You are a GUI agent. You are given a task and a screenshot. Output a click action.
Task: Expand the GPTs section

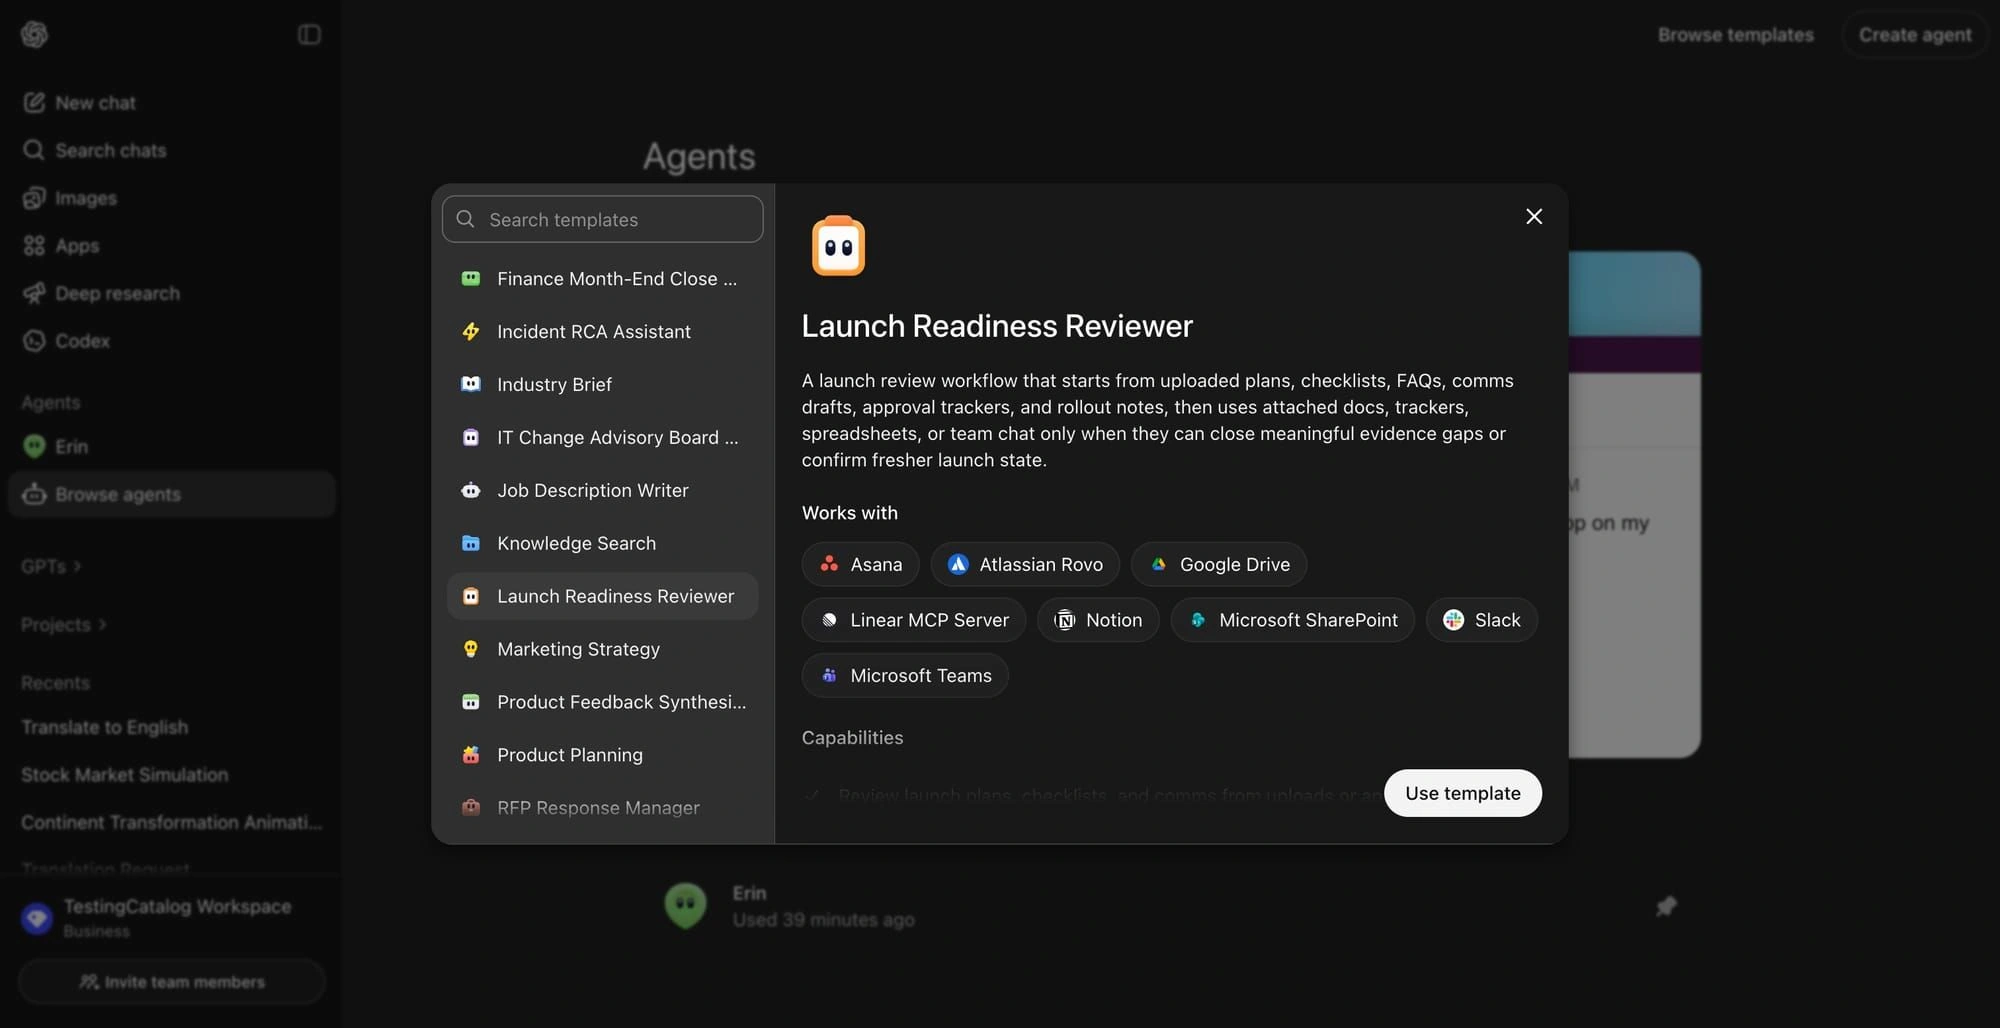tap(51, 566)
